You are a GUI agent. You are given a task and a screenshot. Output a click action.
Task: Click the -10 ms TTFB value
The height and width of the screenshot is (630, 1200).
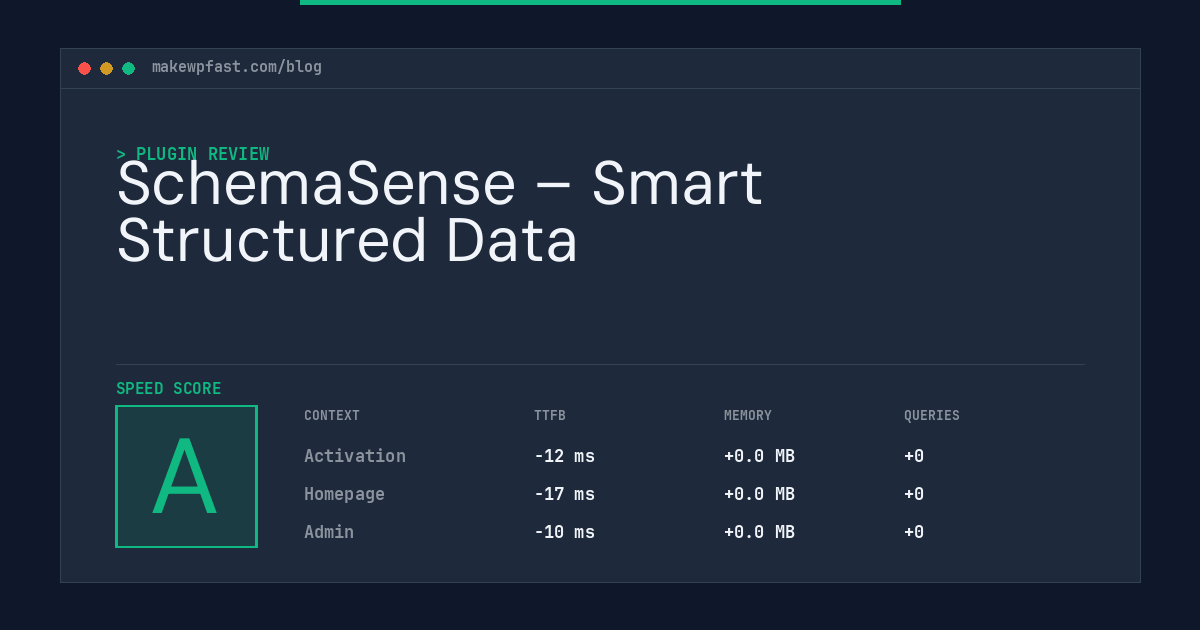tap(564, 532)
